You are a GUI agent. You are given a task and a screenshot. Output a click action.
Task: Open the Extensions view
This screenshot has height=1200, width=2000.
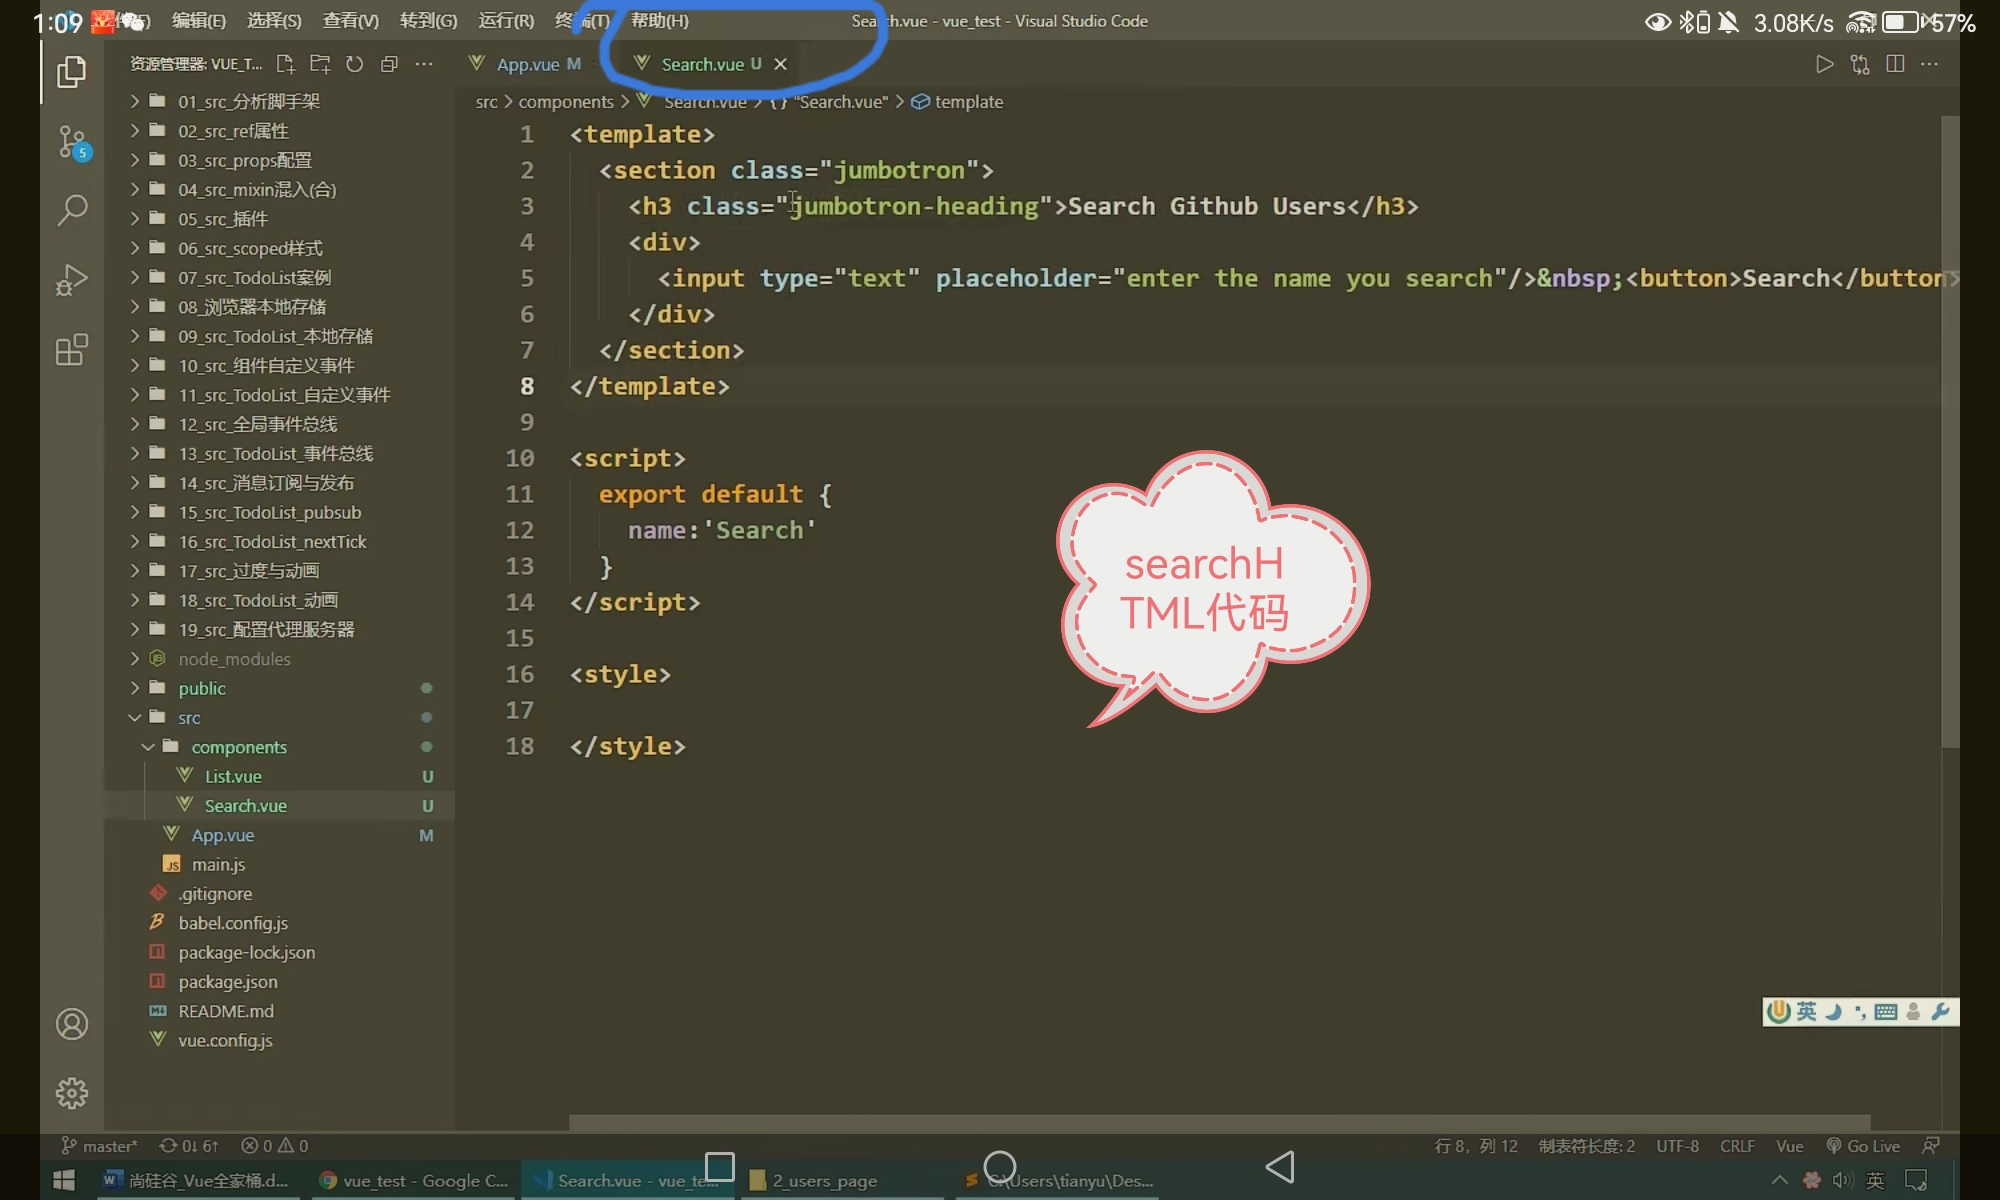[x=72, y=349]
